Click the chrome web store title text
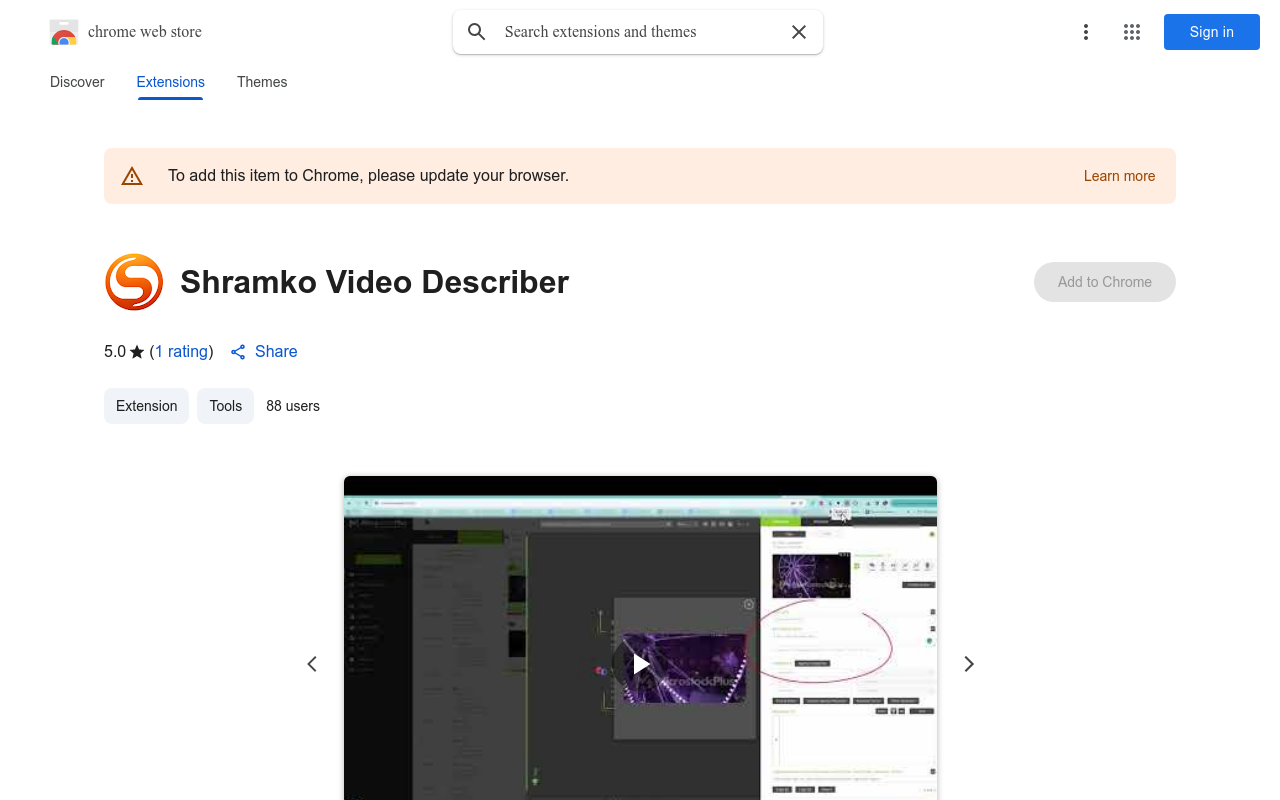 [145, 32]
